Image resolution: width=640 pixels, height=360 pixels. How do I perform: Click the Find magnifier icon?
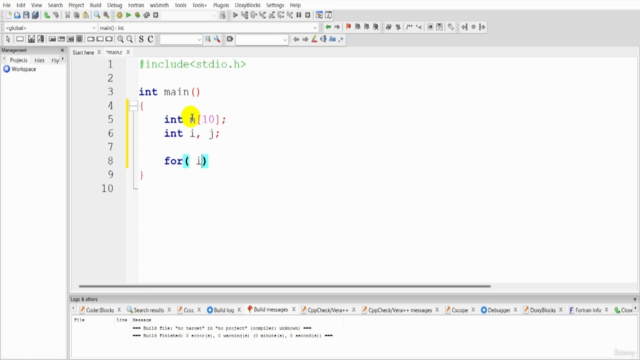(x=97, y=16)
